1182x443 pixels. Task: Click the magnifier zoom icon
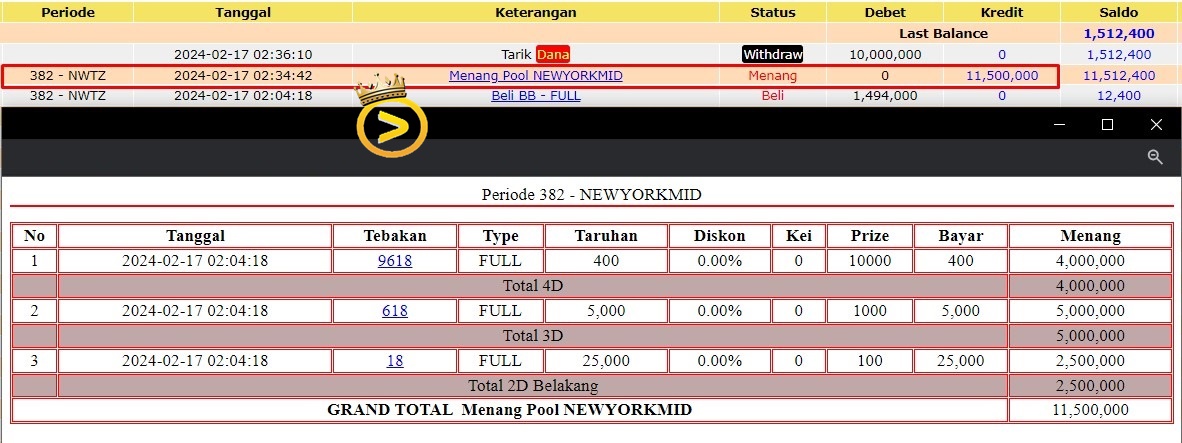[1155, 157]
